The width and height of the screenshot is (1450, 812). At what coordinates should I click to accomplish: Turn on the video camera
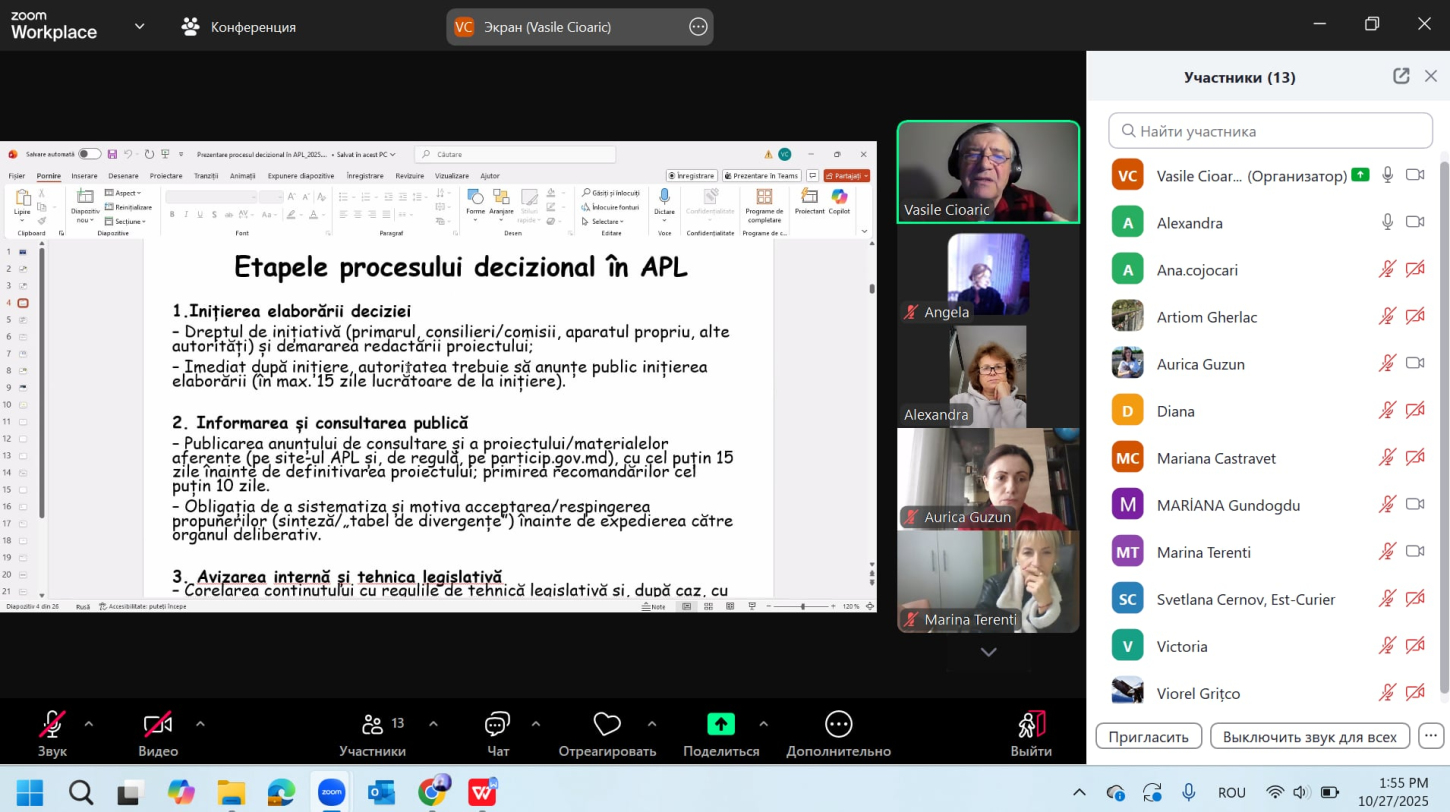tap(158, 725)
